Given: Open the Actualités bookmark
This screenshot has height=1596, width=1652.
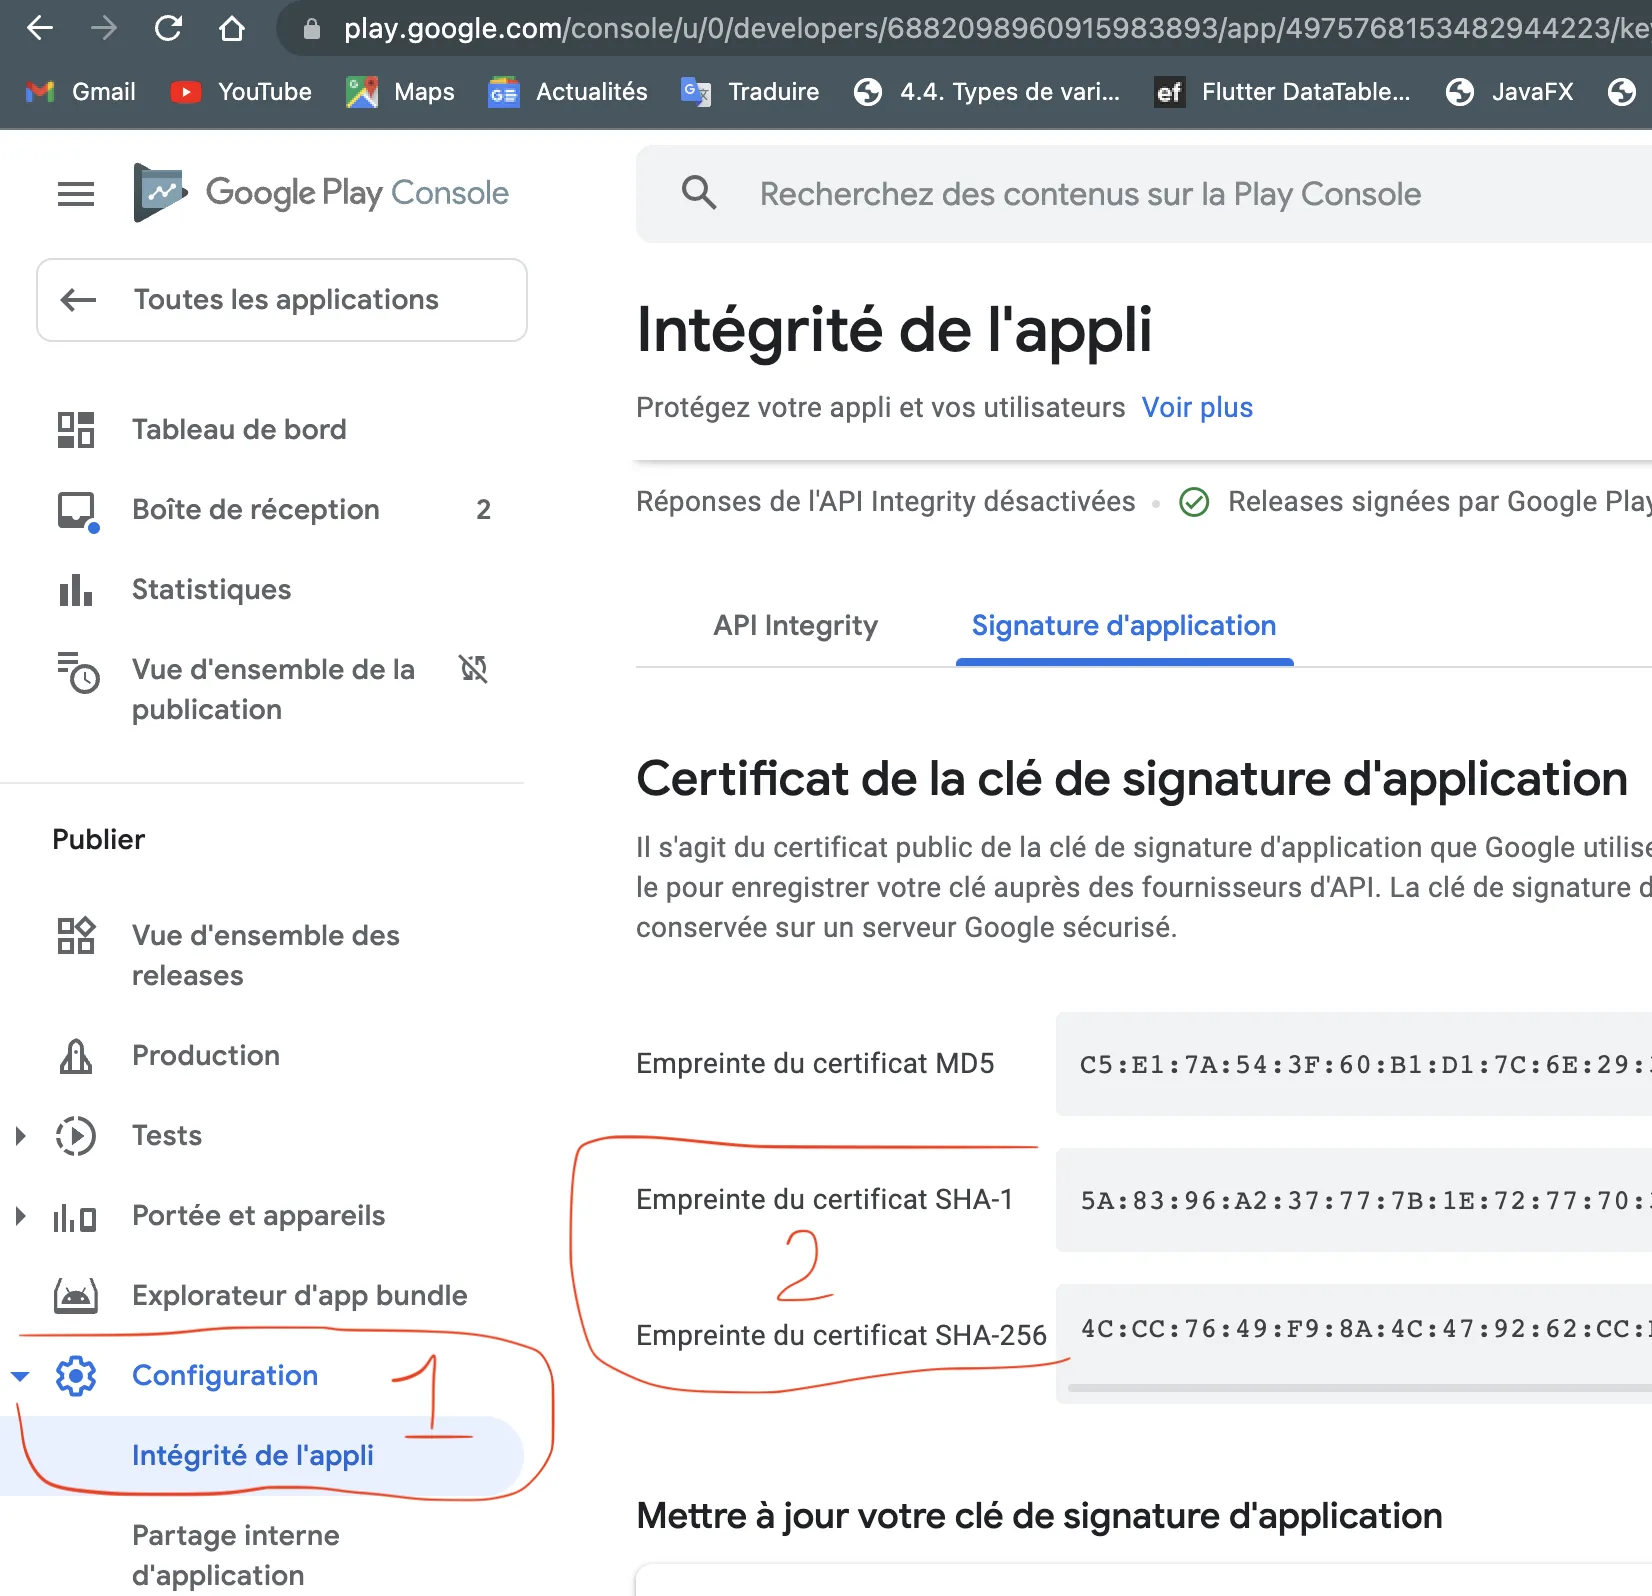Looking at the screenshot, I should (x=568, y=92).
